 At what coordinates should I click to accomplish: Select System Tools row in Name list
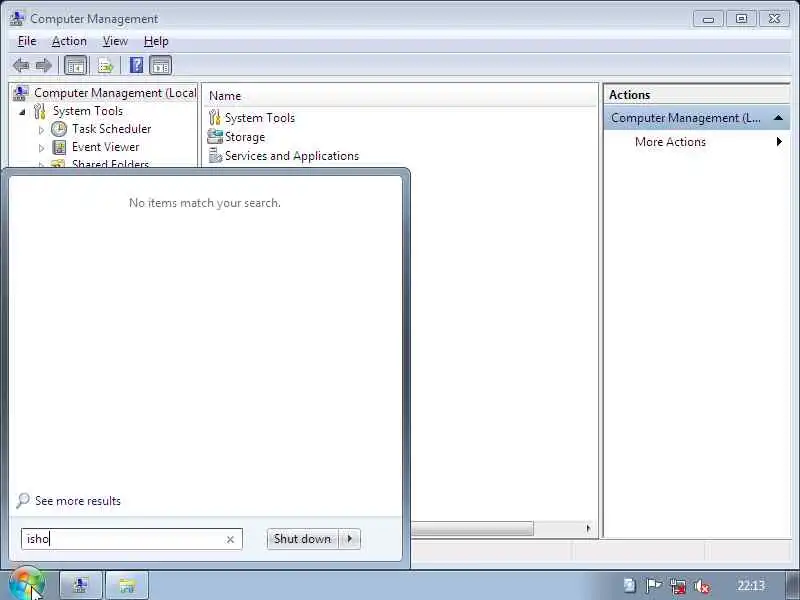tap(260, 118)
